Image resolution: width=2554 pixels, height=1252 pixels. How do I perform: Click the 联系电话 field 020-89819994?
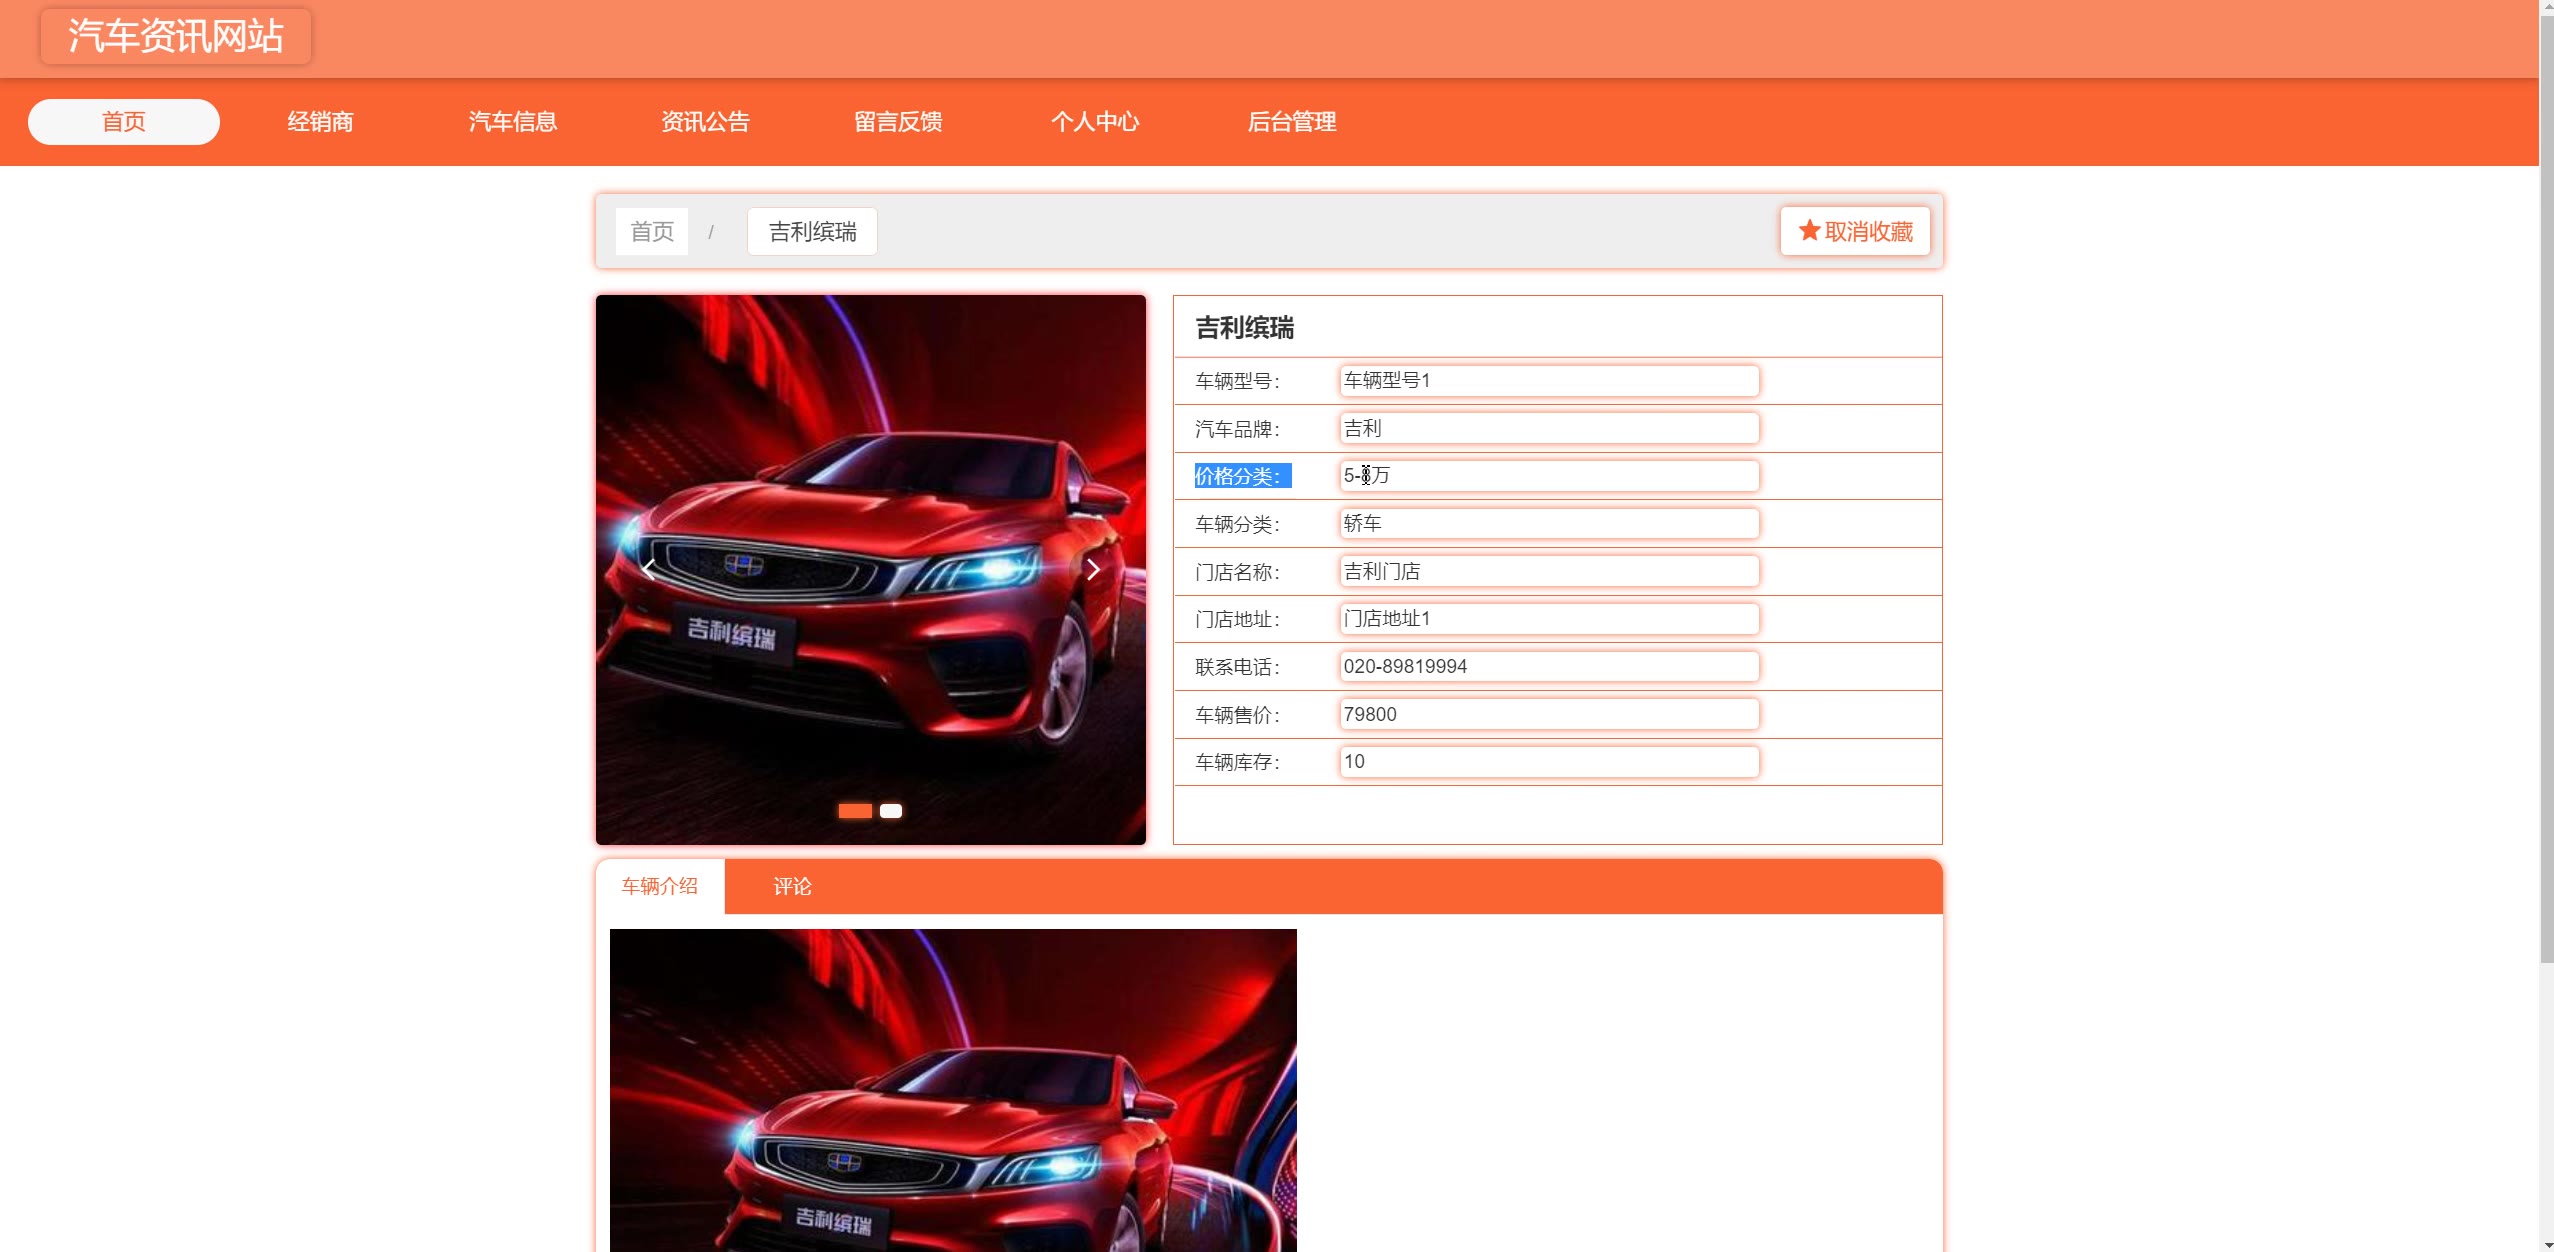[x=1549, y=667]
